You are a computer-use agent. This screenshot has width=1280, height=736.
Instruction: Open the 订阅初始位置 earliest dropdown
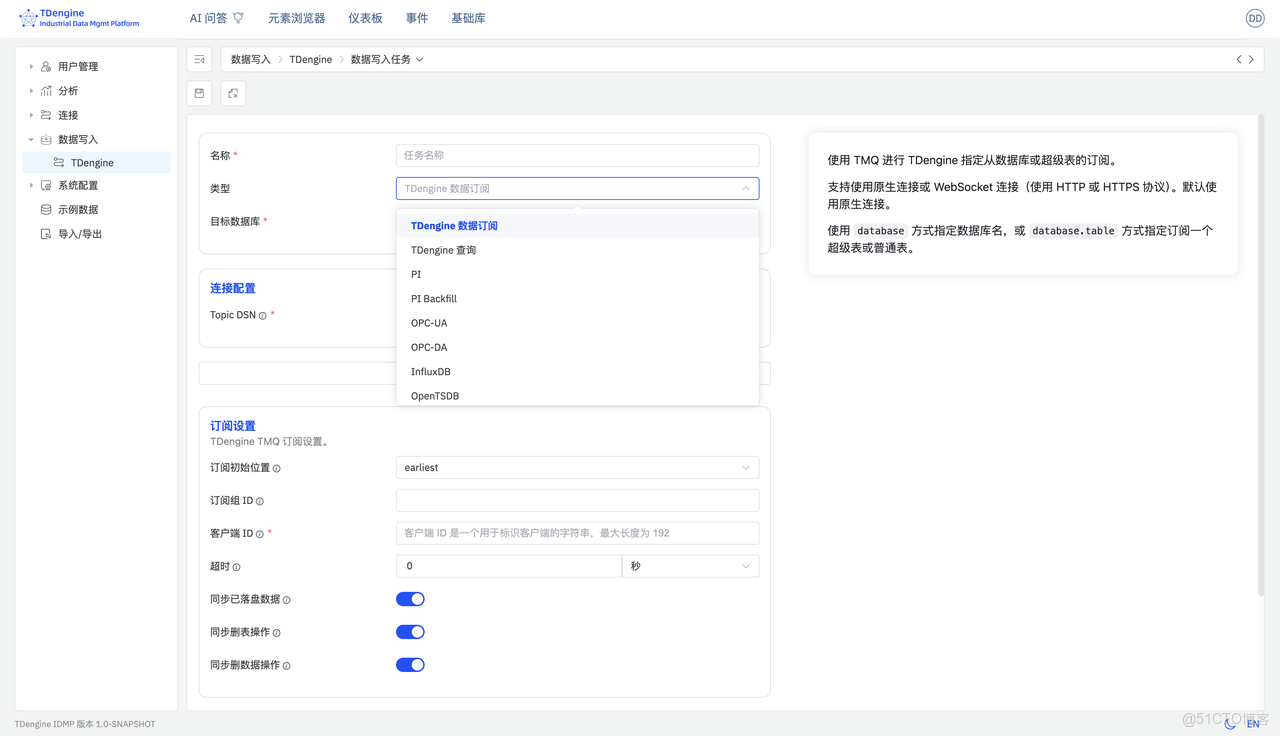pos(577,467)
